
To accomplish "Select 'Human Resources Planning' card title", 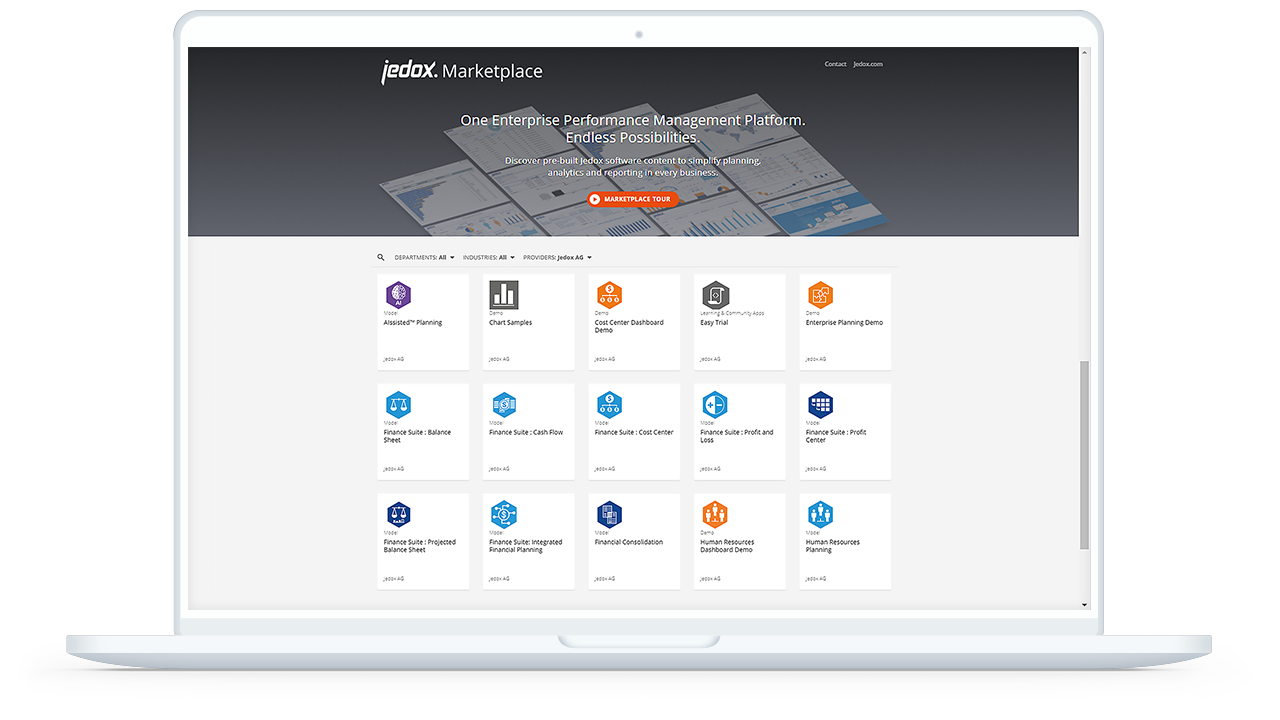I will coord(833,546).
